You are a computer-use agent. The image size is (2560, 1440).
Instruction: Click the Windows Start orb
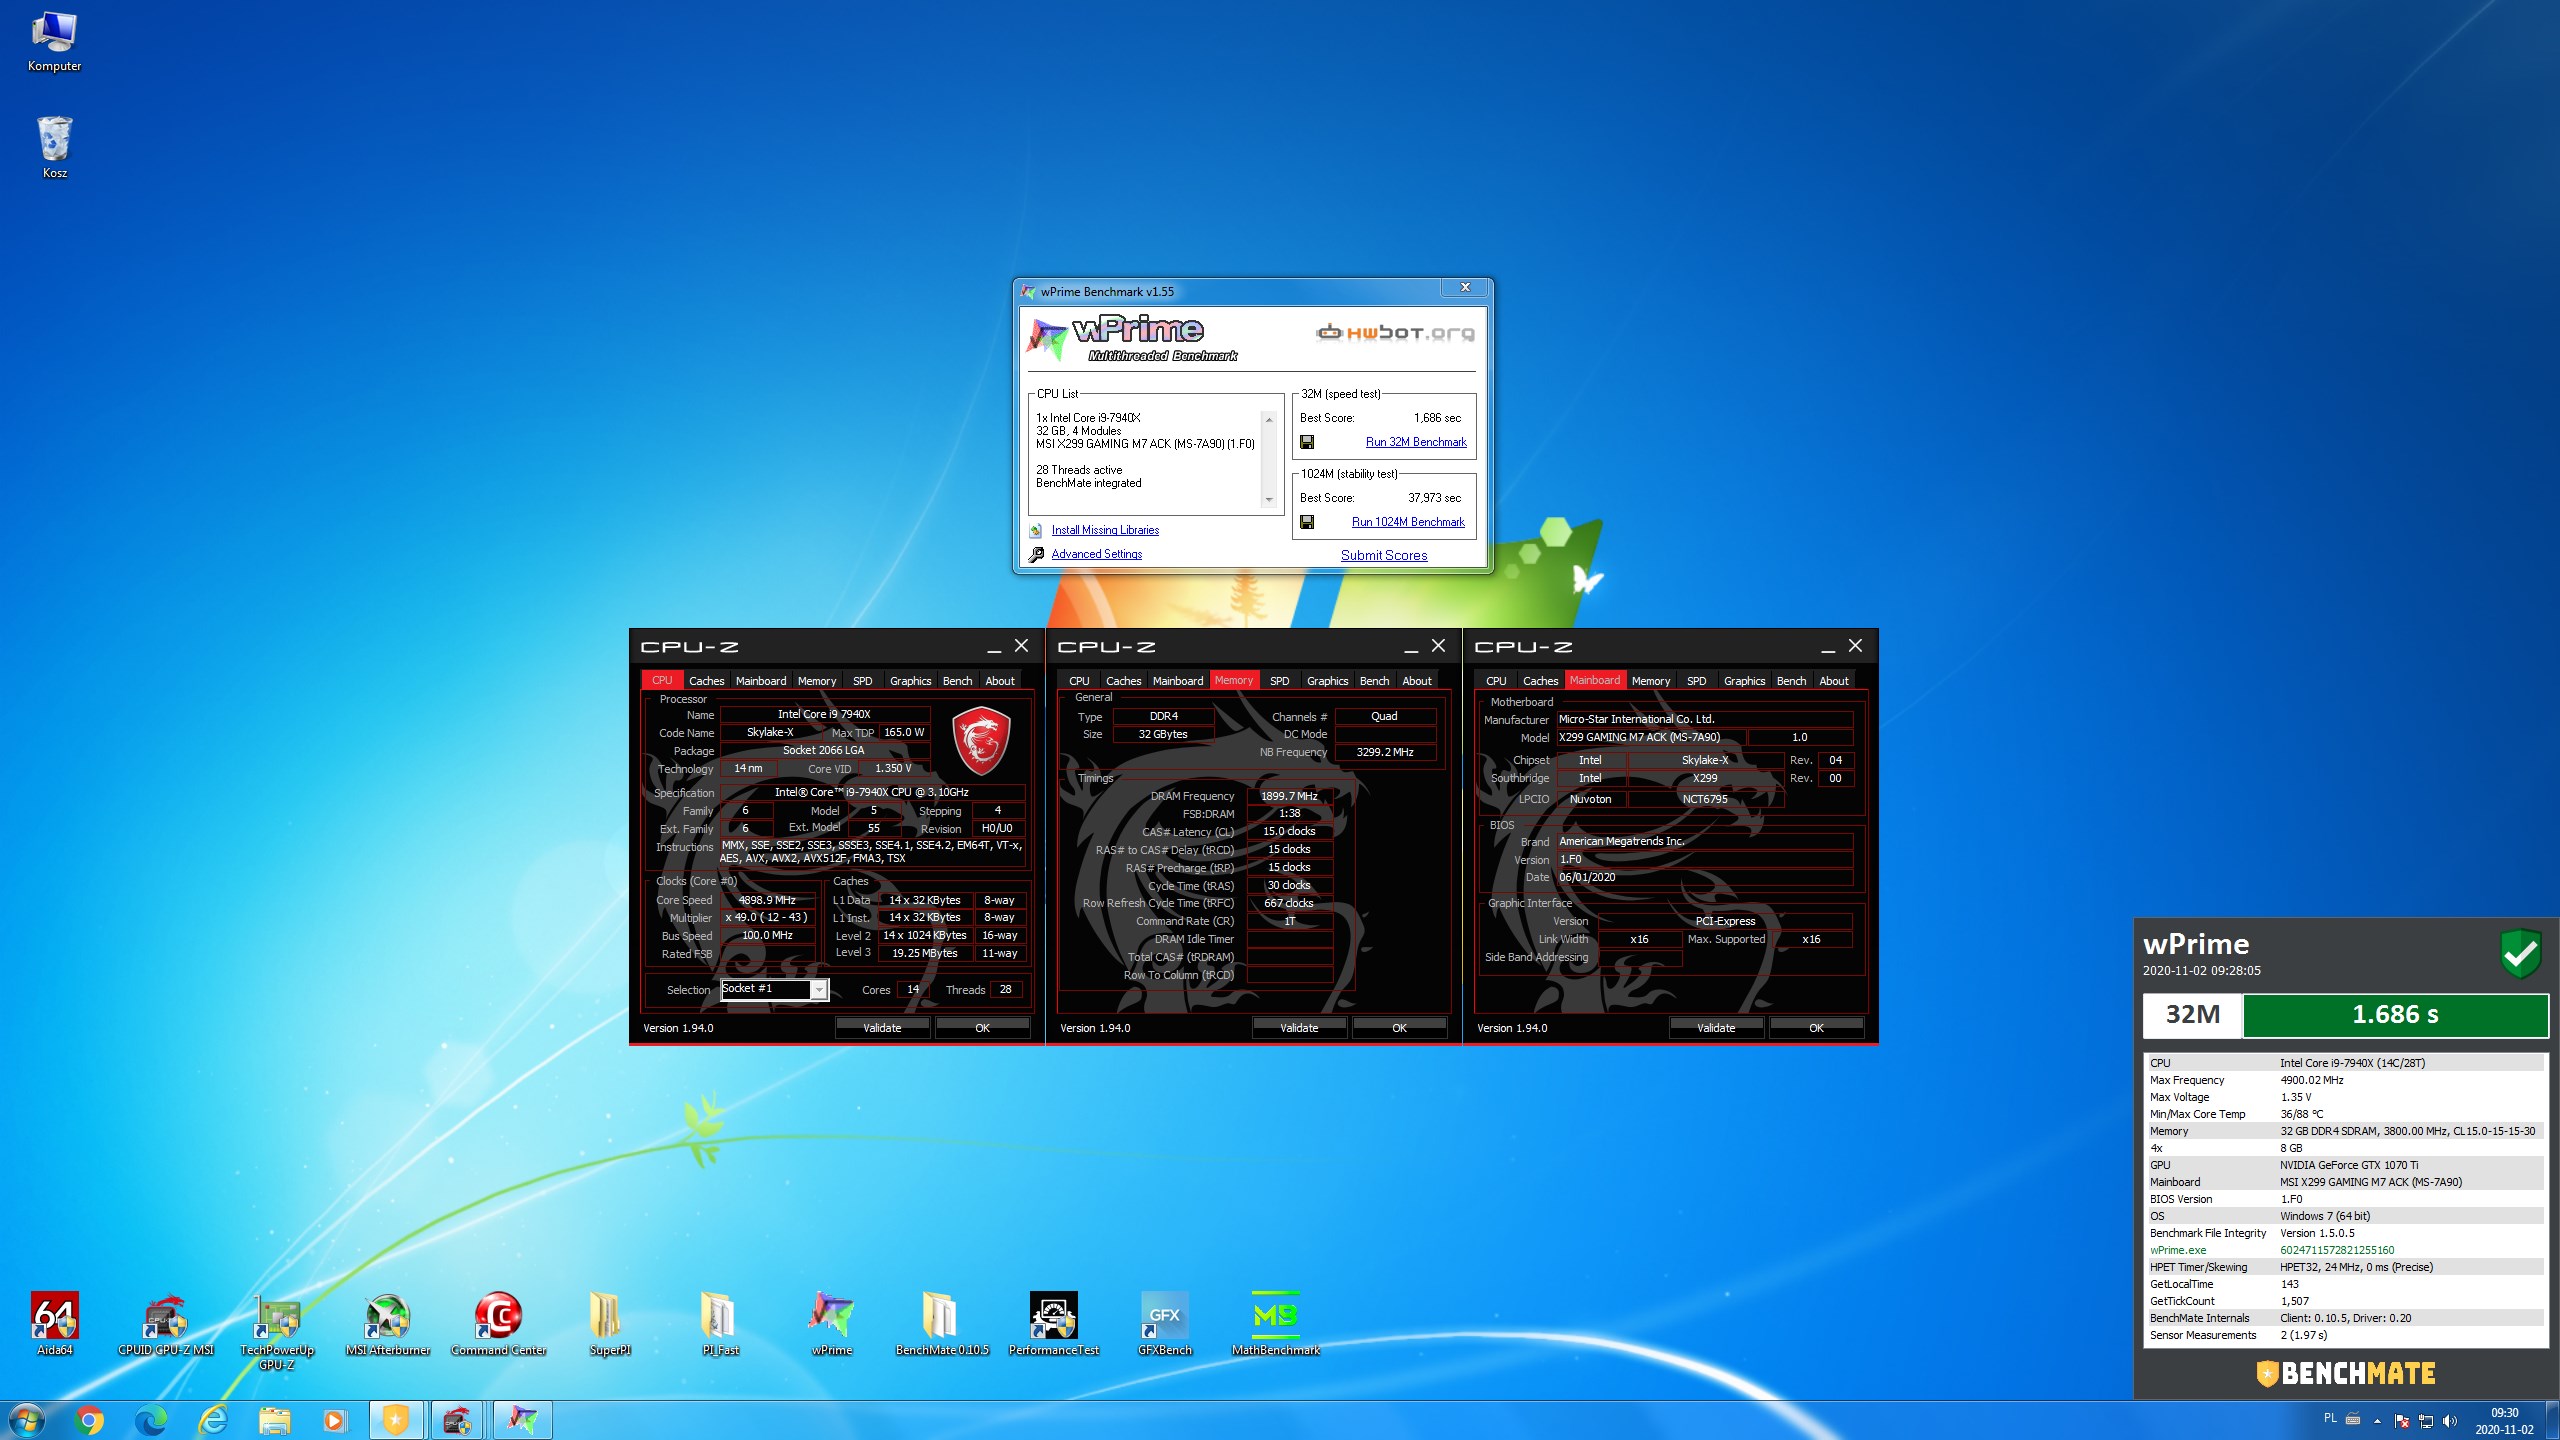tap(26, 1420)
